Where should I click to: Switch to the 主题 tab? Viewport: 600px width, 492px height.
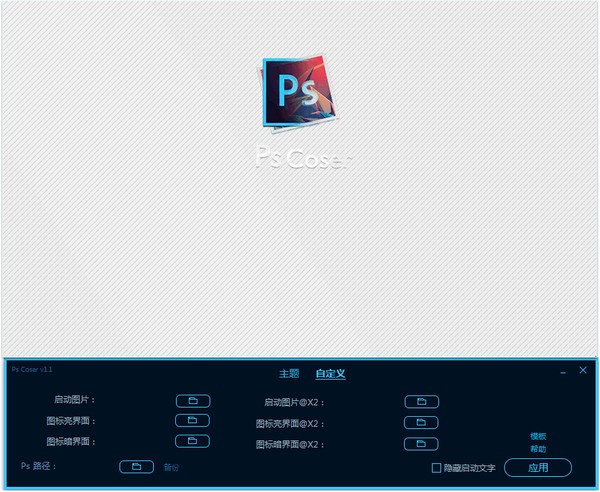pos(289,373)
